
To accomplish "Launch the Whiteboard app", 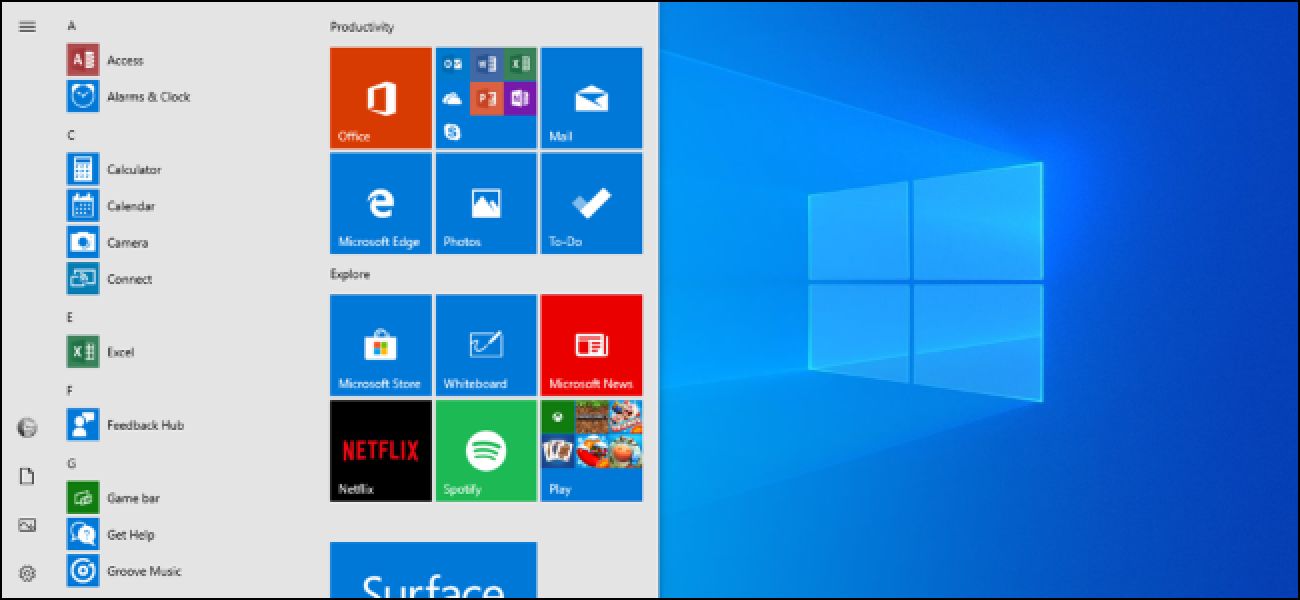I will [x=486, y=345].
